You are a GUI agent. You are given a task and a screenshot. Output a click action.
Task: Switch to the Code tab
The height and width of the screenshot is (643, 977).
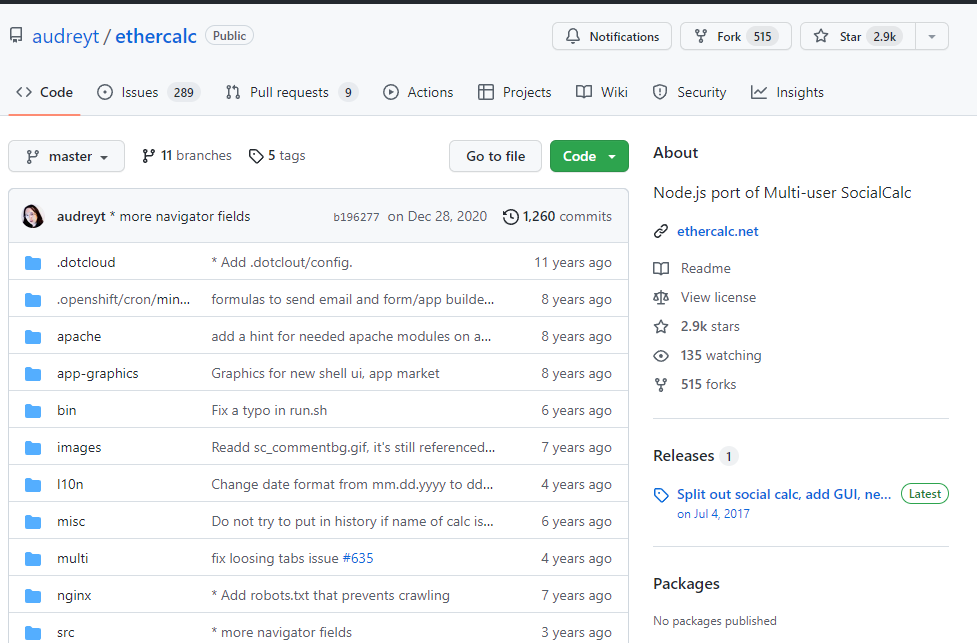coord(44,92)
